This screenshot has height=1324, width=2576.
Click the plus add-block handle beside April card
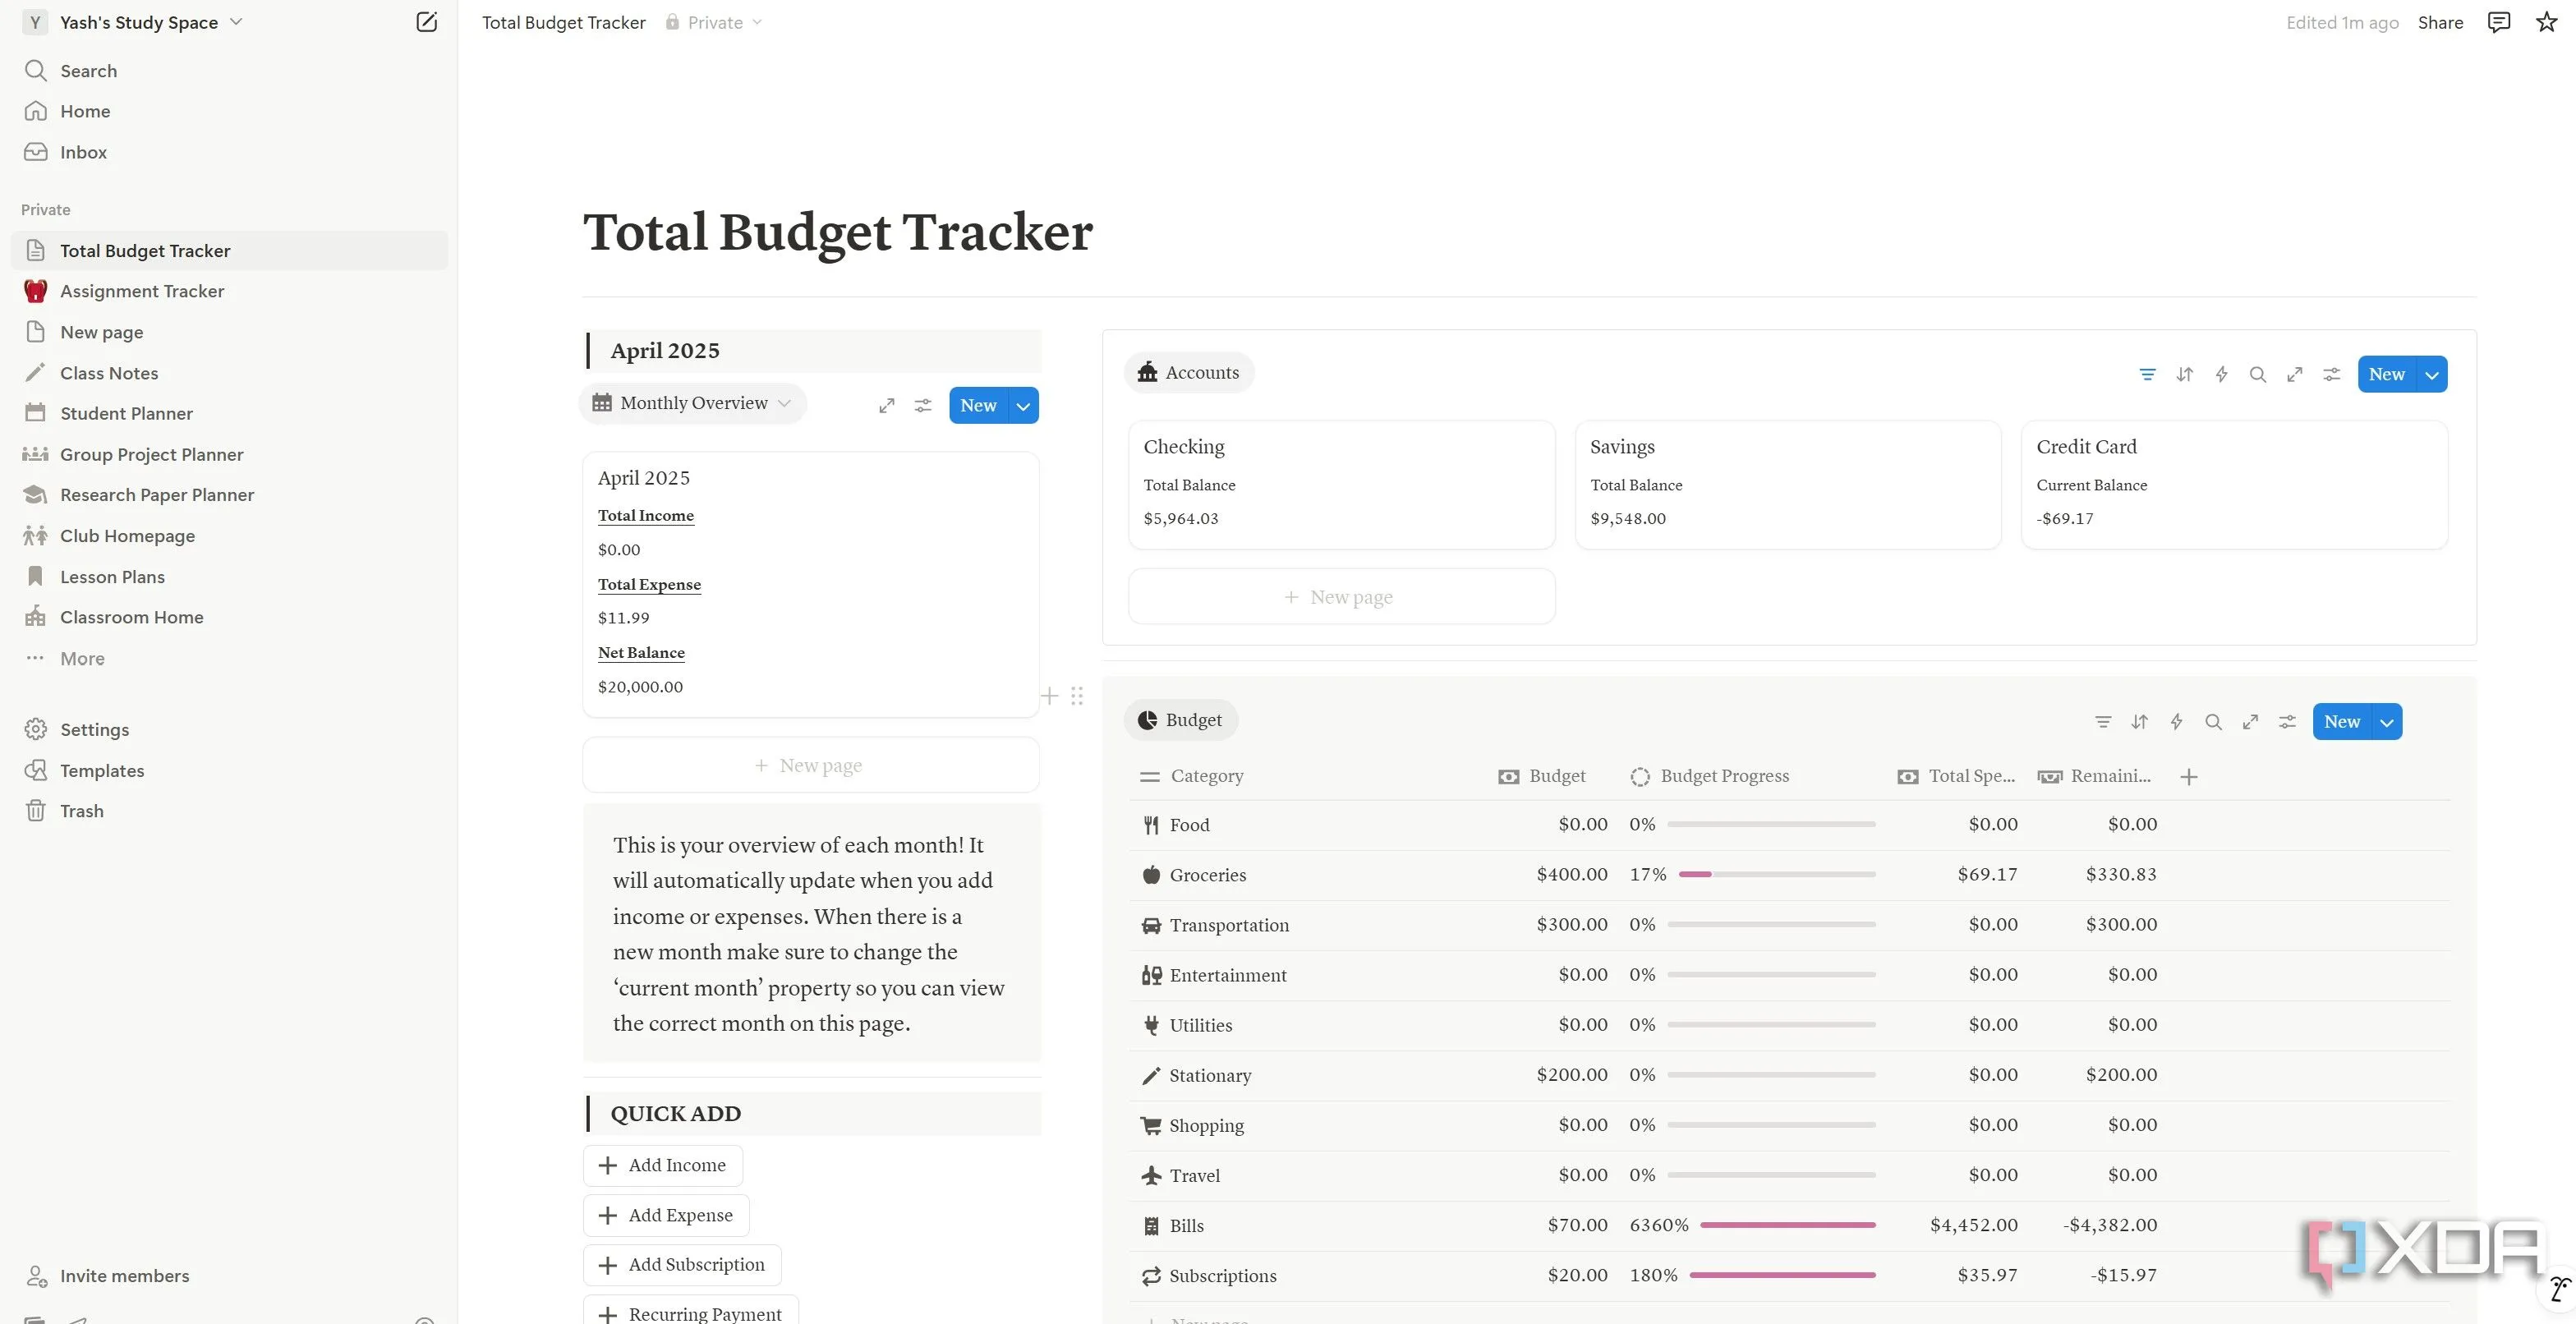pos(1049,696)
